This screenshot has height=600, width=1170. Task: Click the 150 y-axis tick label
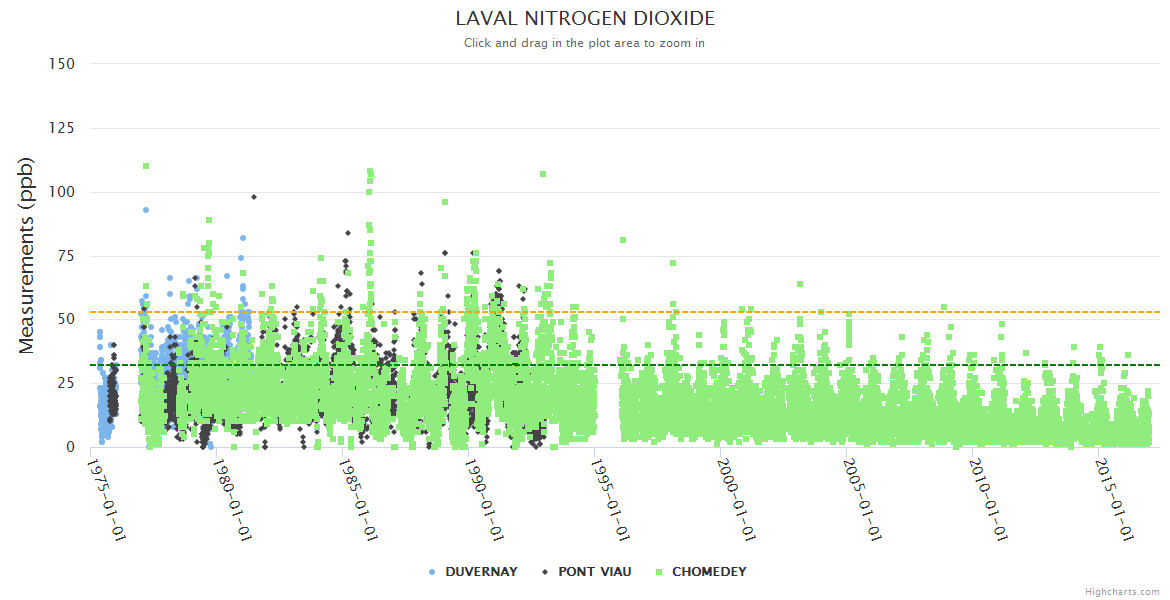(x=62, y=64)
